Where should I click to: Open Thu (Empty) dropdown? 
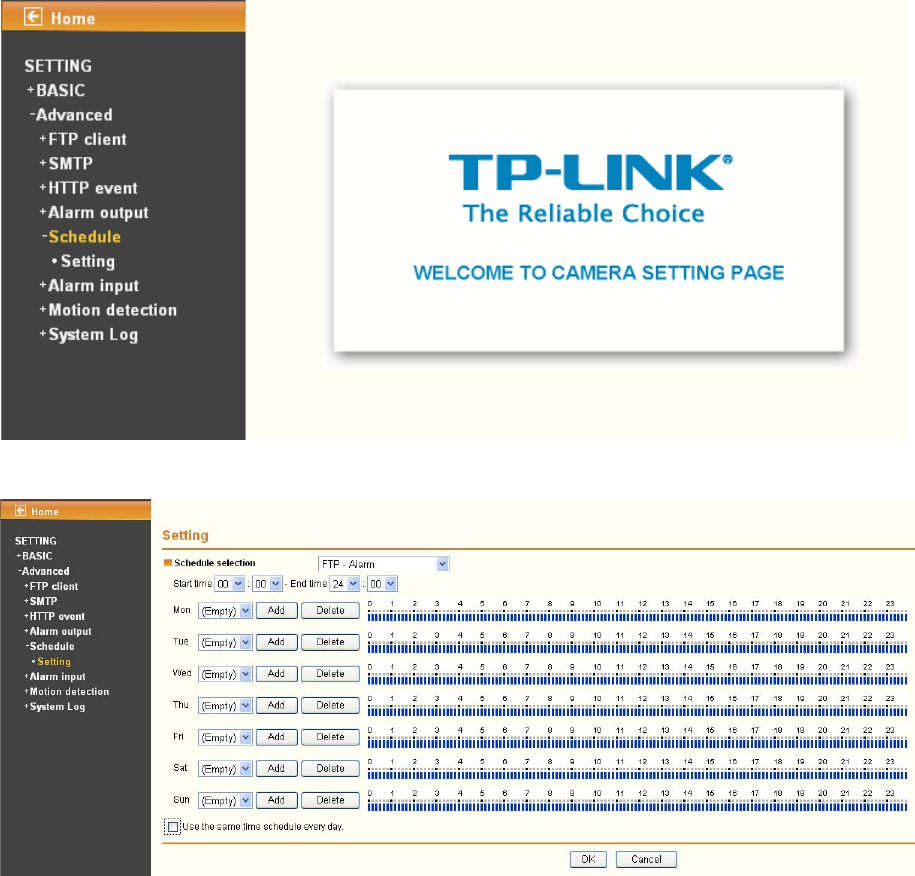click(225, 706)
